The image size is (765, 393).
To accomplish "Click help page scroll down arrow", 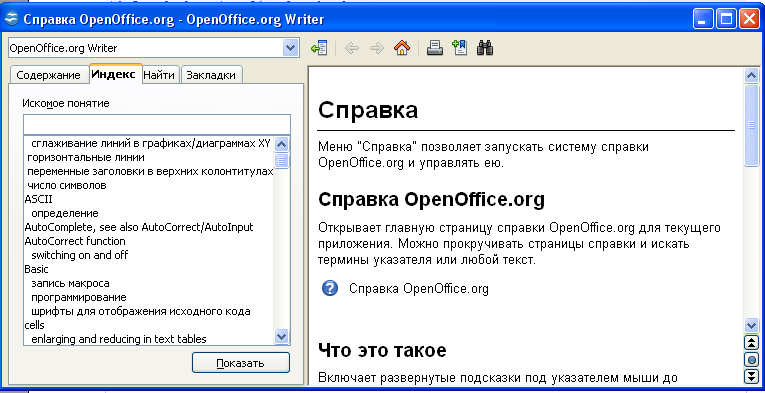I will click(751, 325).
